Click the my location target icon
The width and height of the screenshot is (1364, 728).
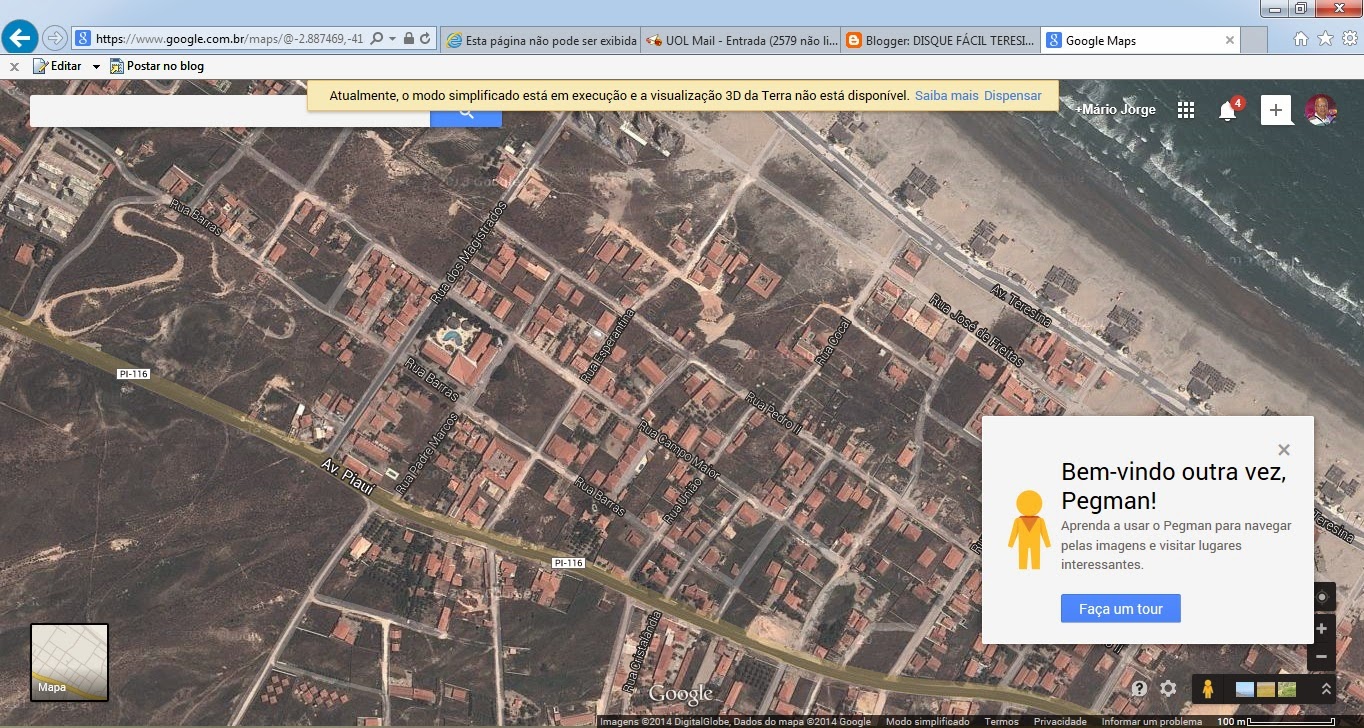[1321, 597]
